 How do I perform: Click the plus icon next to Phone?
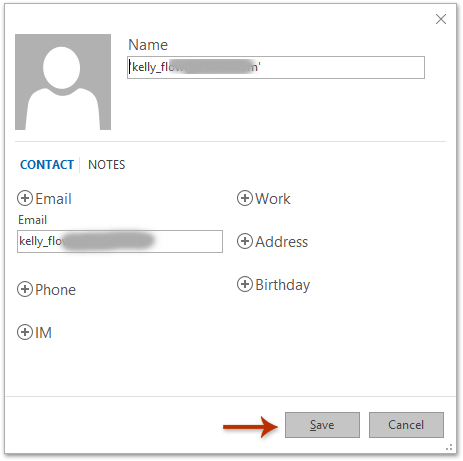25,289
